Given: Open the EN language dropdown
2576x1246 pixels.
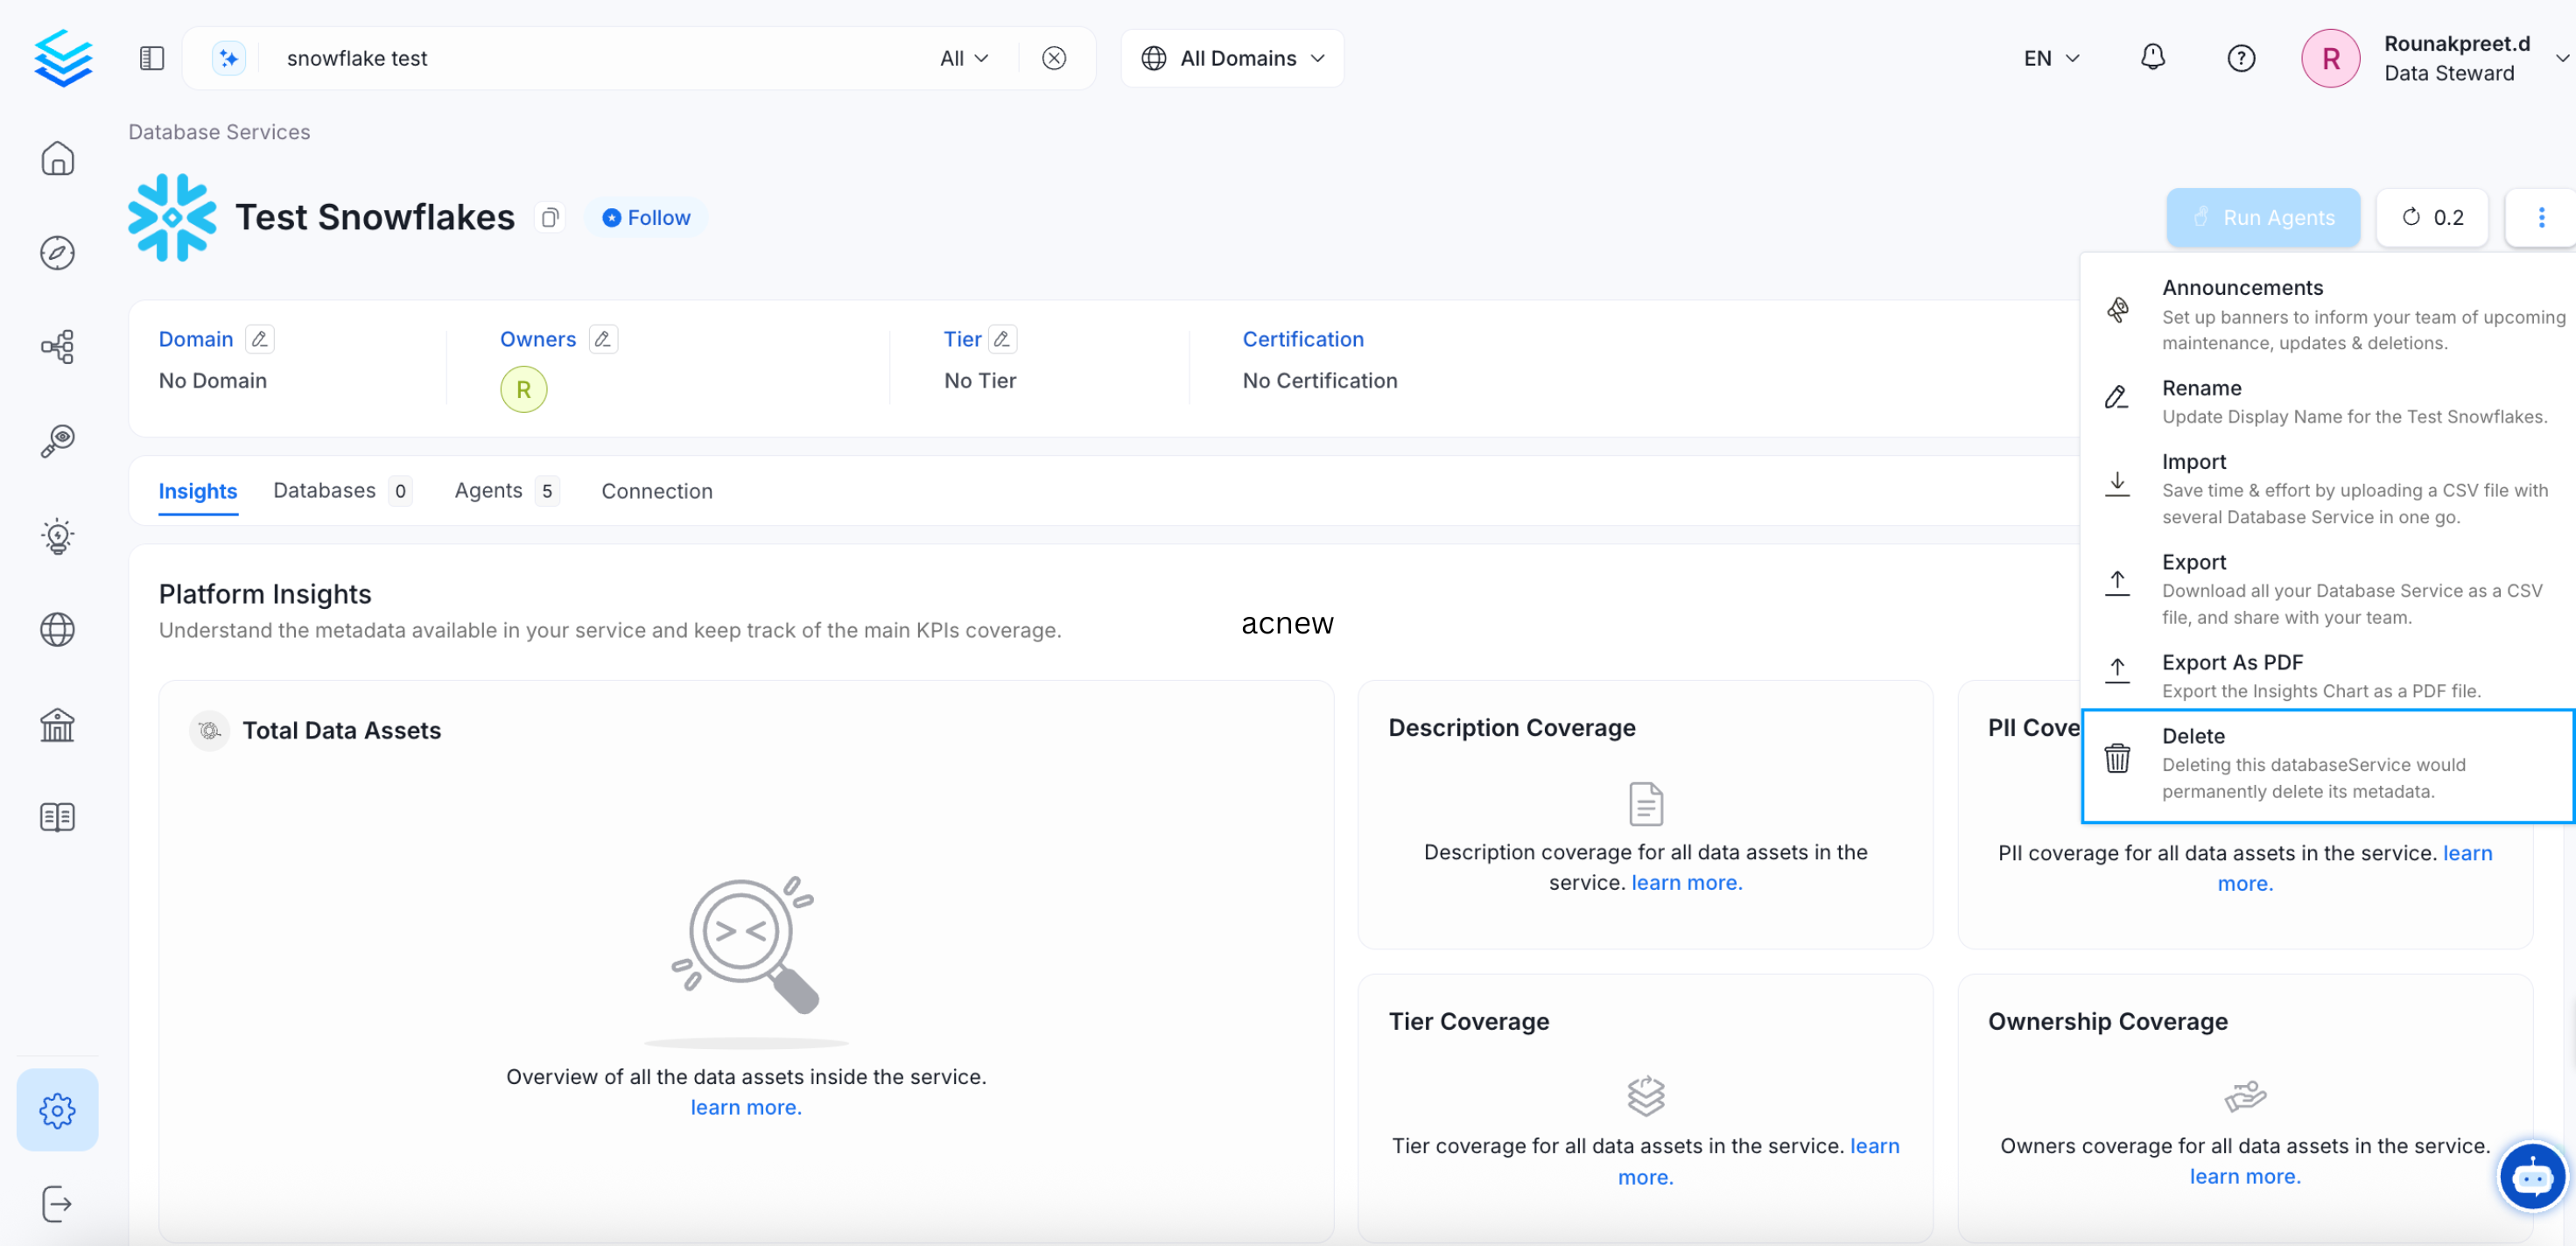Looking at the screenshot, I should [2051, 58].
